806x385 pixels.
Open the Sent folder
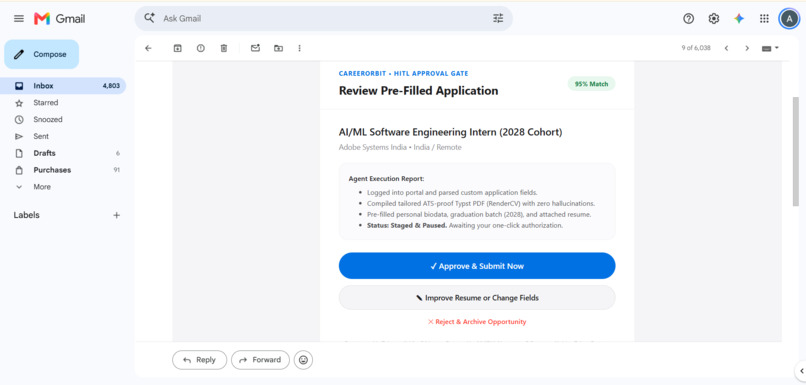point(63,136)
